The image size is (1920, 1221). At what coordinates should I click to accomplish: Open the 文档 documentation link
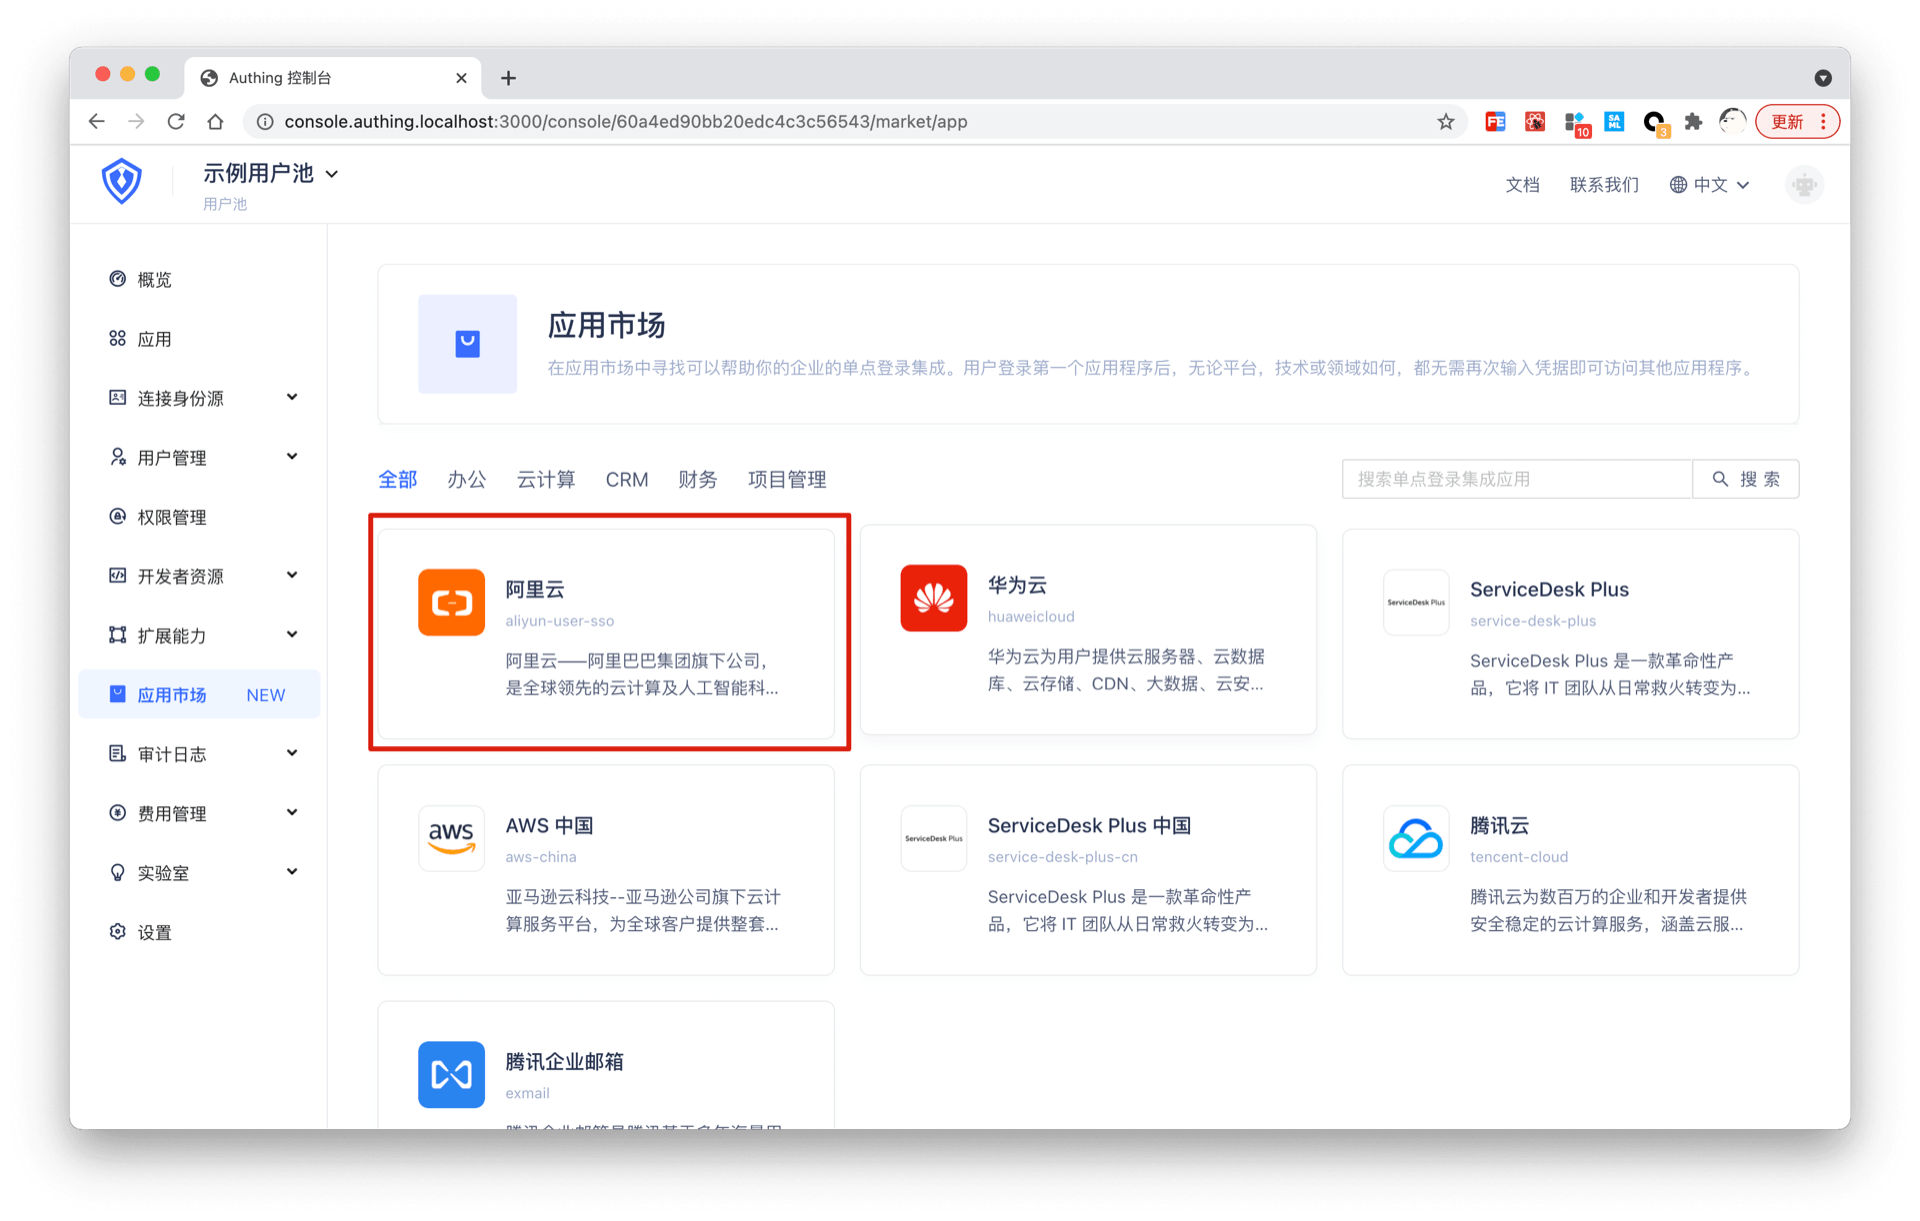click(x=1522, y=185)
